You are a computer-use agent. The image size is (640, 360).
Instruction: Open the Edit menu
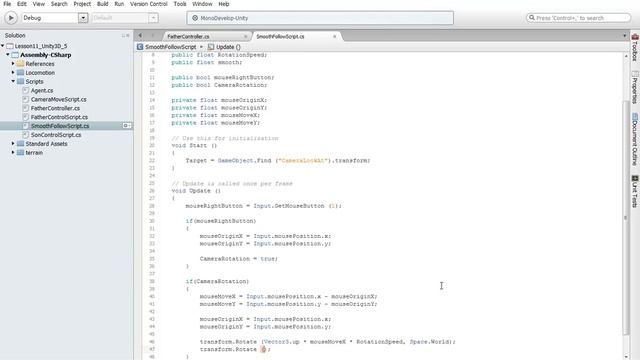(22, 4)
